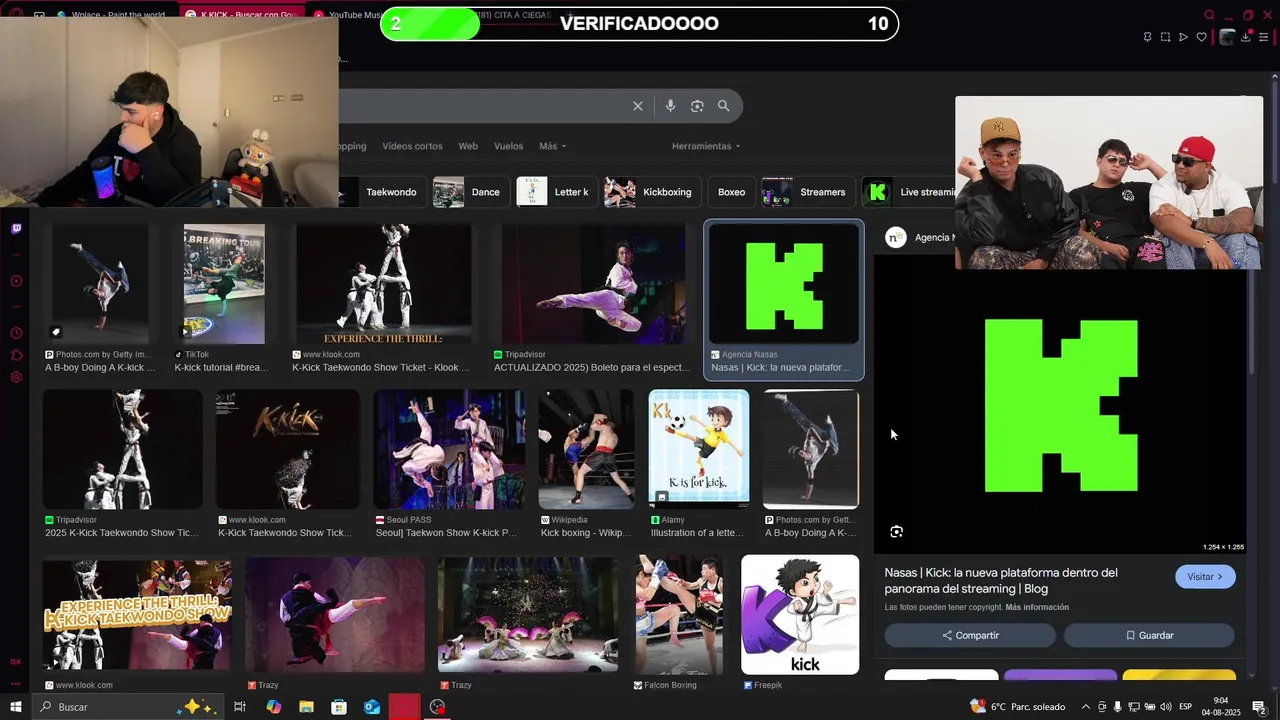This screenshot has height=720, width=1280.
Task: Start voice search with microphone icon
Action: (x=670, y=106)
